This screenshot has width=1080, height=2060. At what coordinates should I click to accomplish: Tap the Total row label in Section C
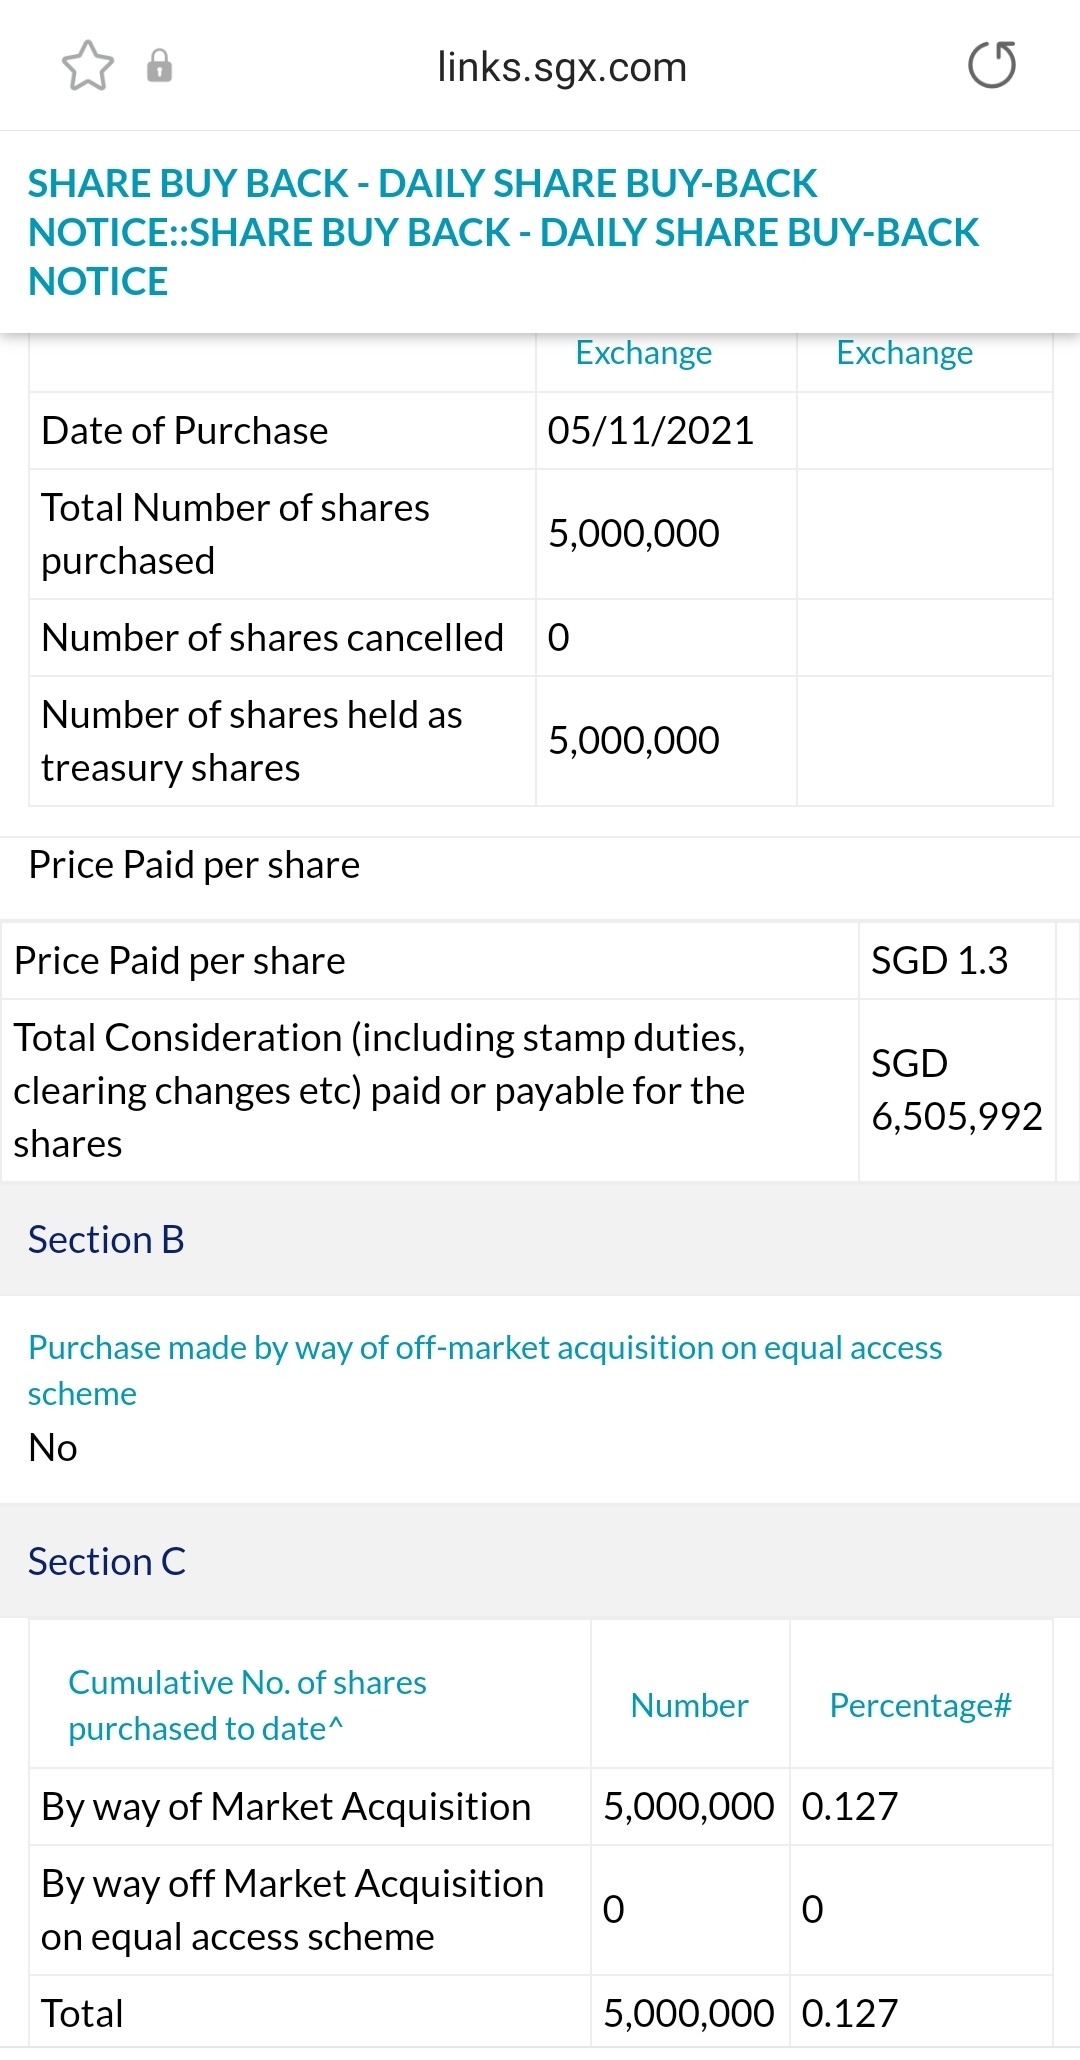click(x=82, y=2013)
